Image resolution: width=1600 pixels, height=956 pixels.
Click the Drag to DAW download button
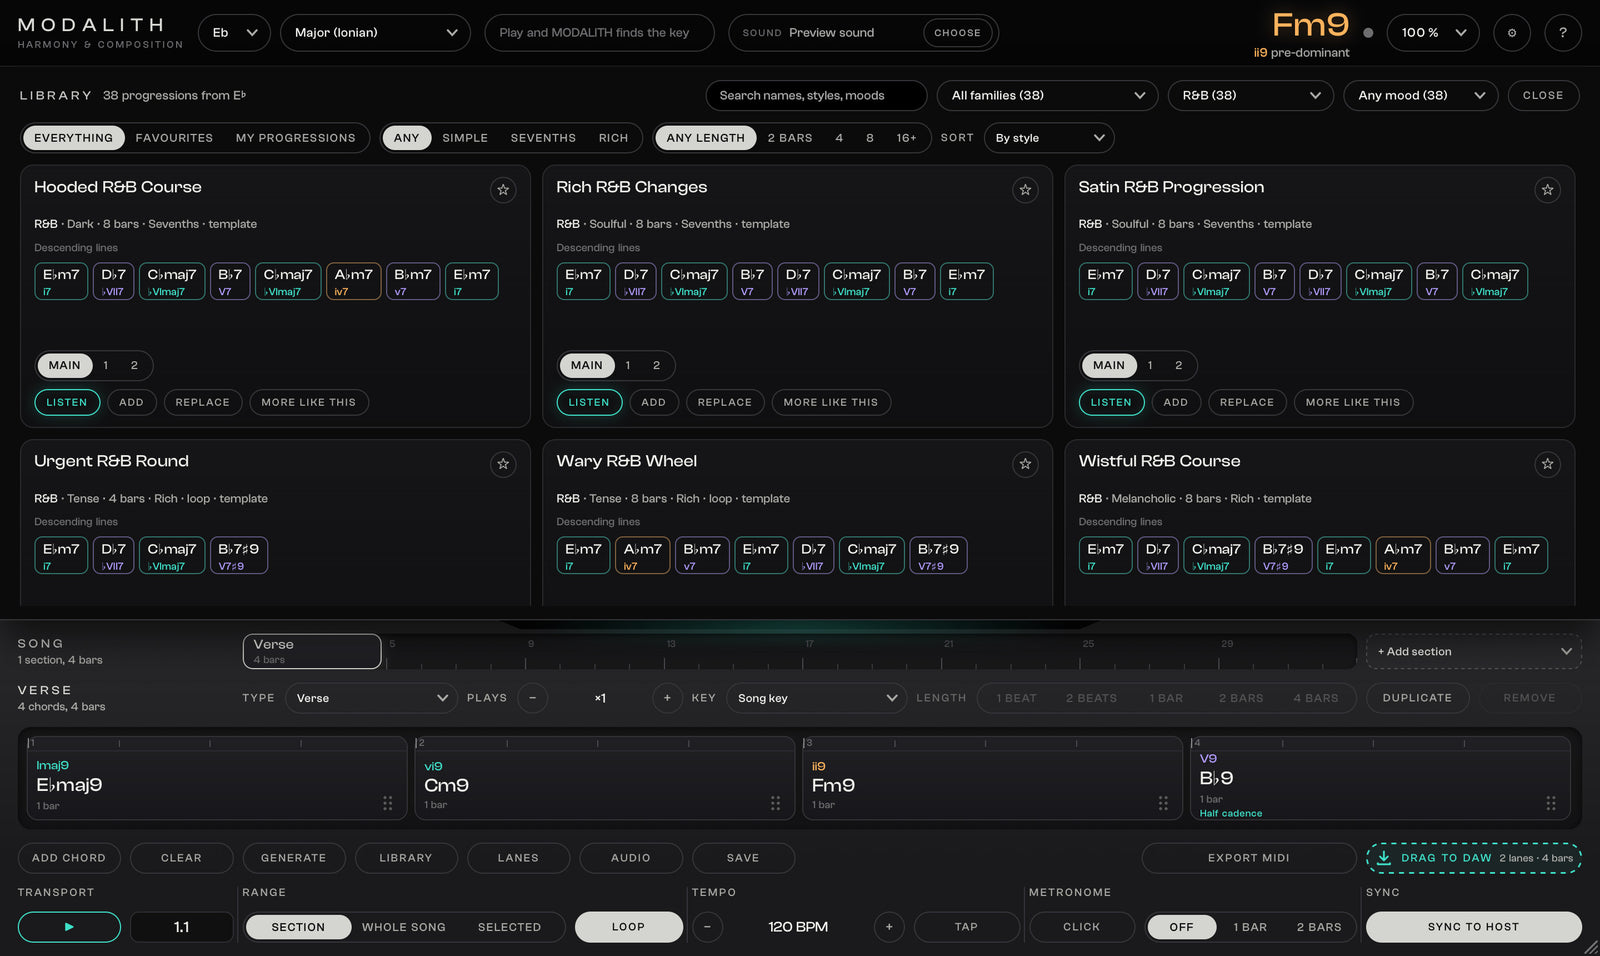[1474, 858]
